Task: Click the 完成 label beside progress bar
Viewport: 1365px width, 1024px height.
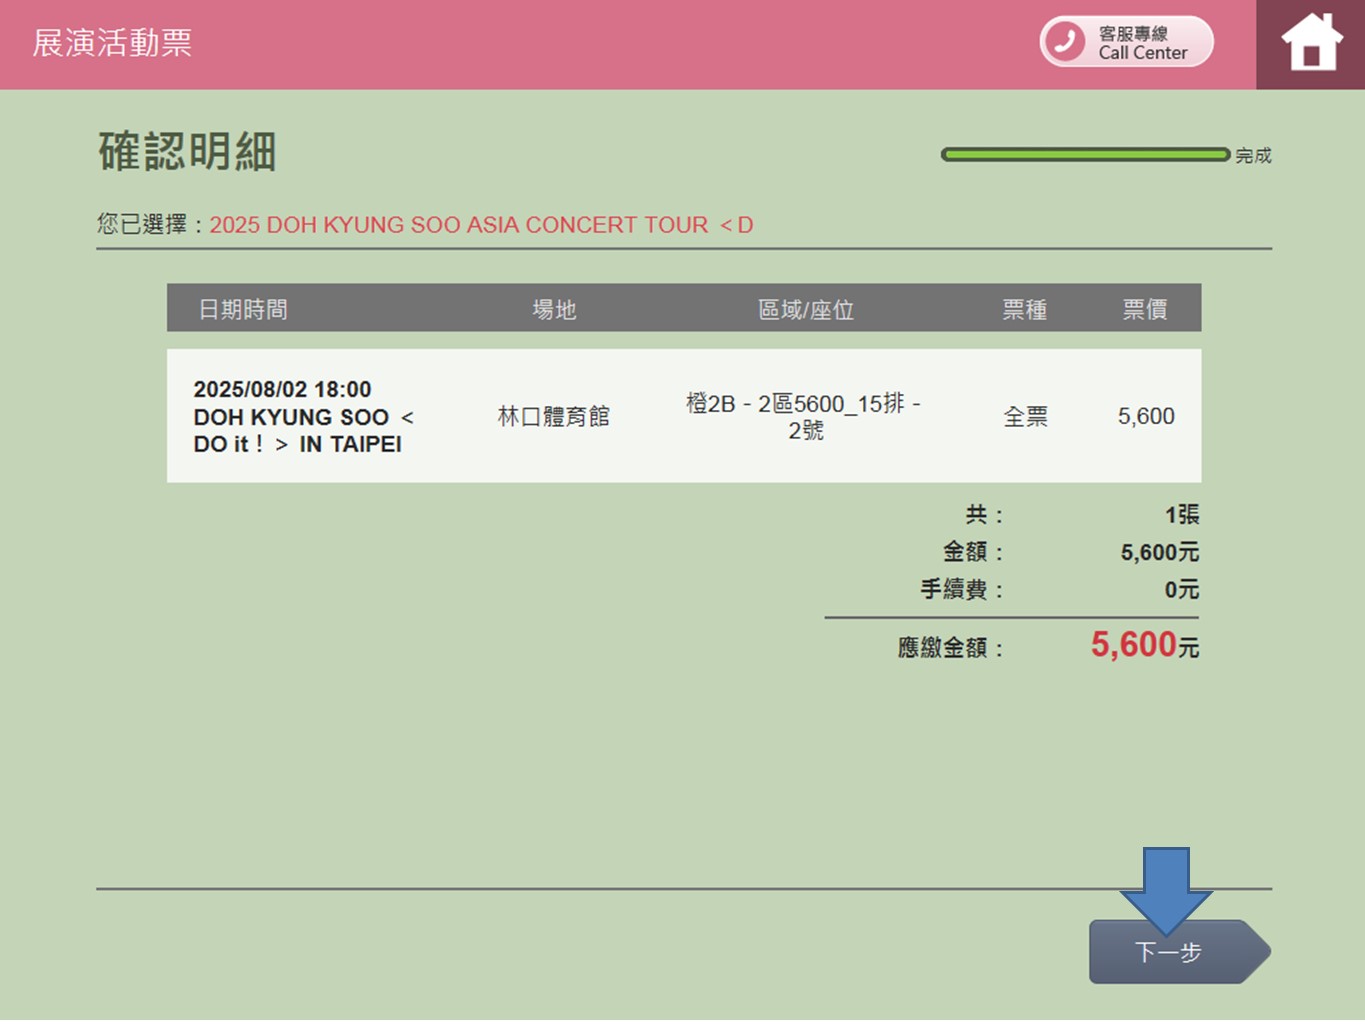Action: 1253,155
